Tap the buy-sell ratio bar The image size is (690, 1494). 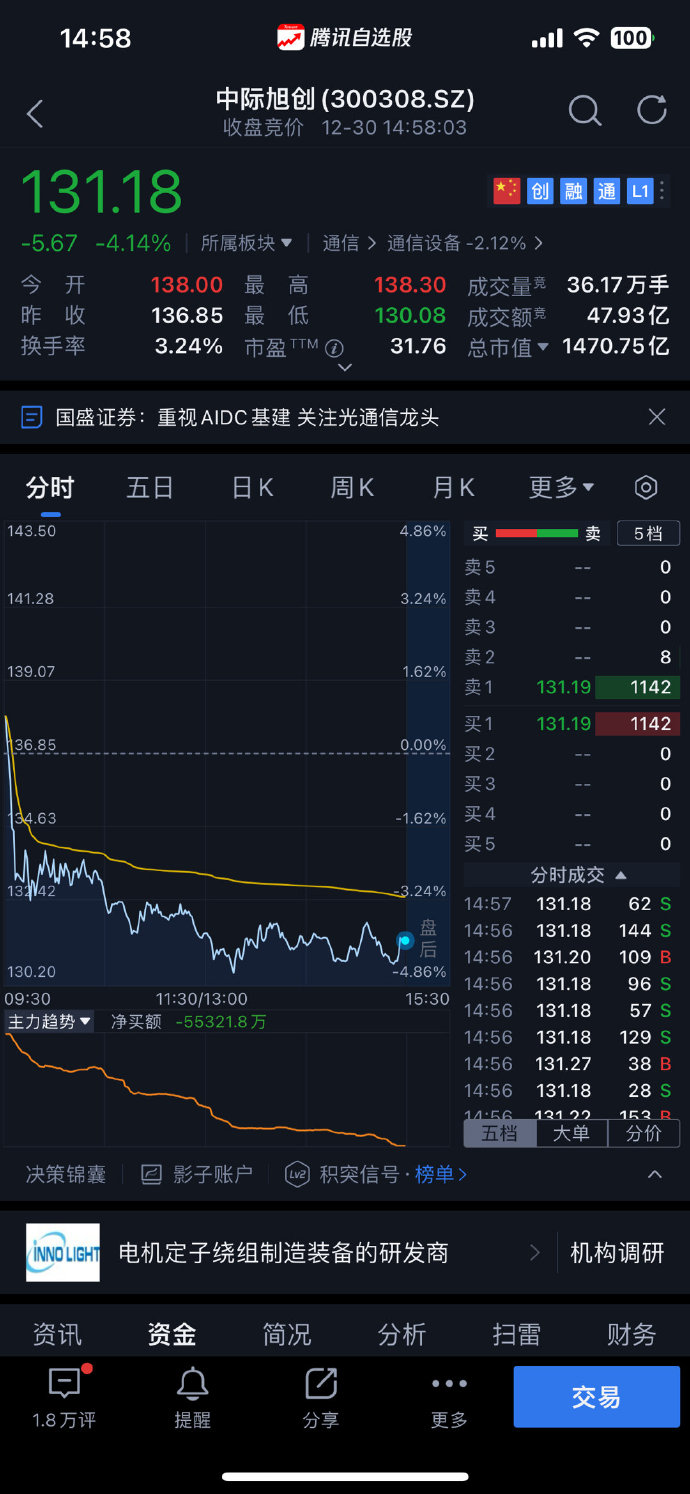(537, 533)
